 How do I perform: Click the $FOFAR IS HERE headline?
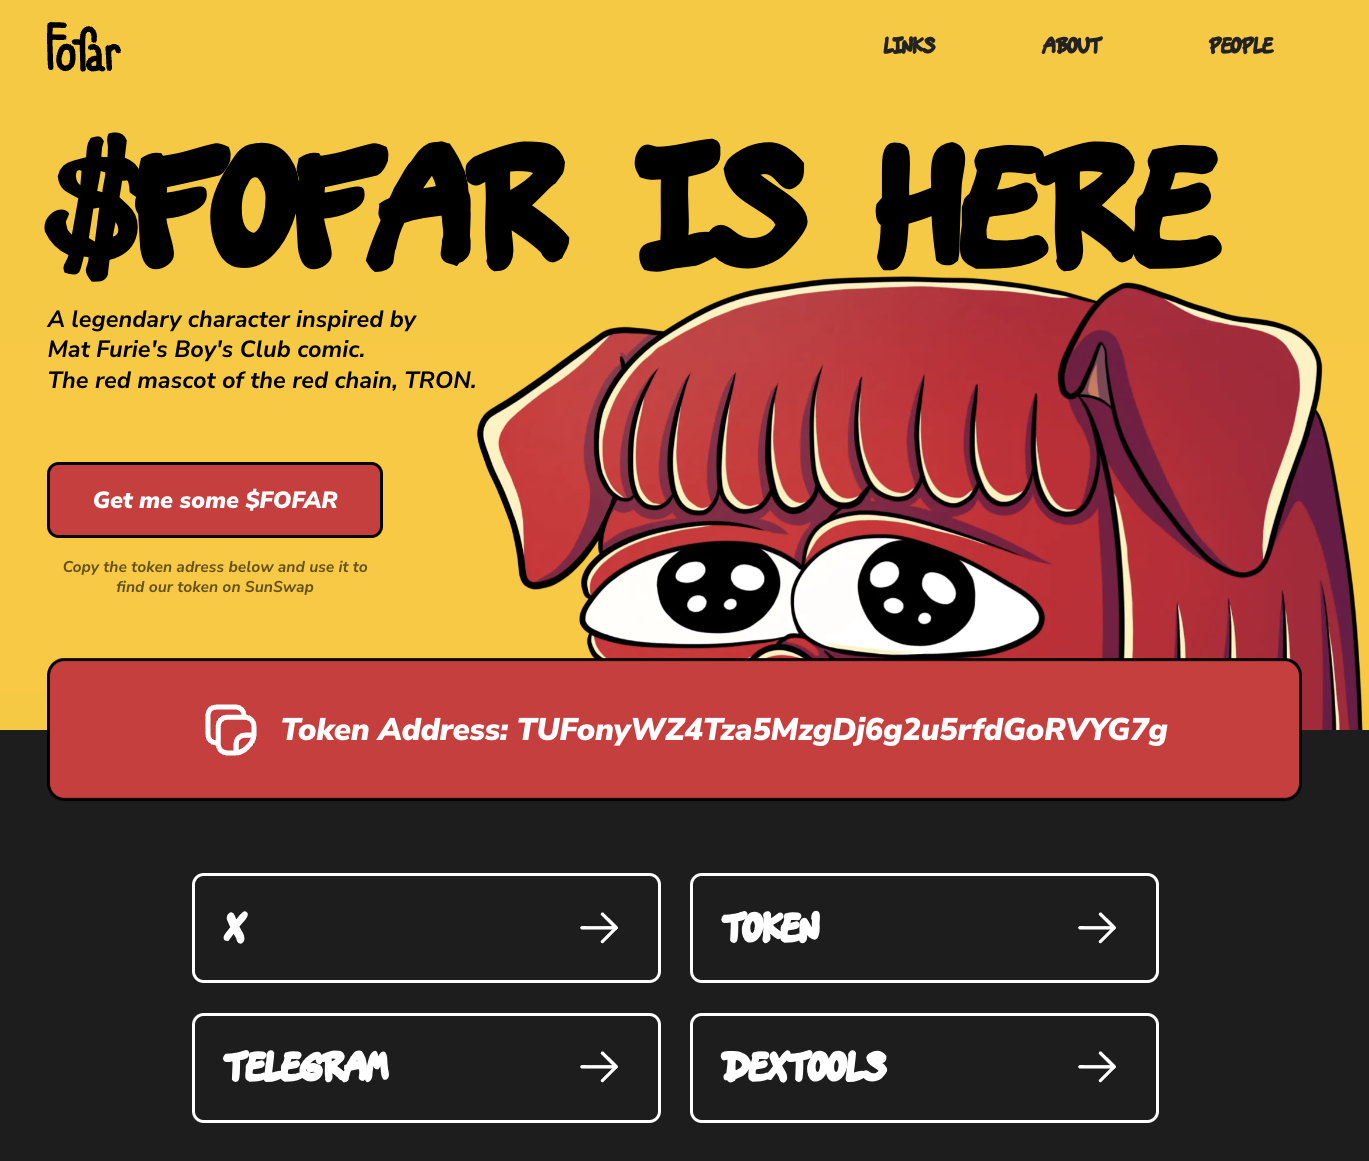tap(634, 205)
